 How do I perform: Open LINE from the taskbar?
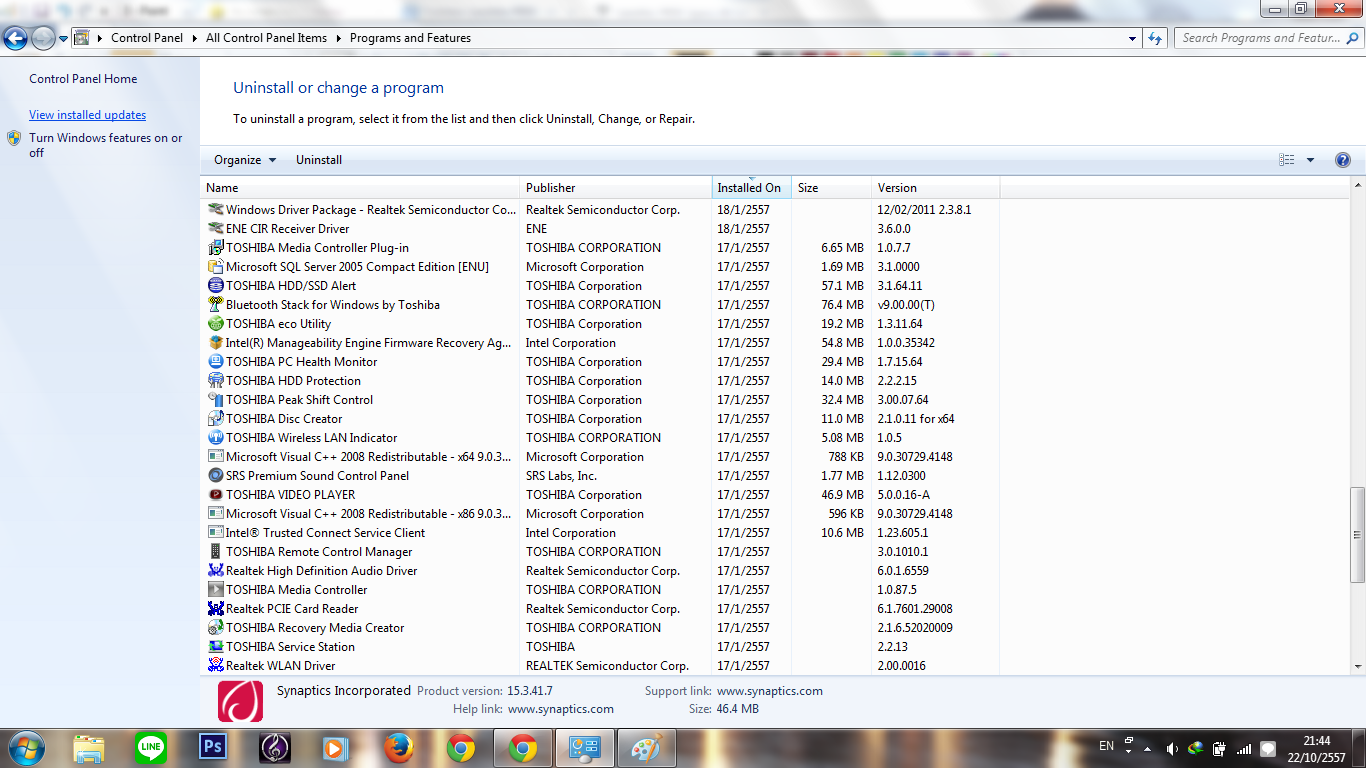point(151,748)
